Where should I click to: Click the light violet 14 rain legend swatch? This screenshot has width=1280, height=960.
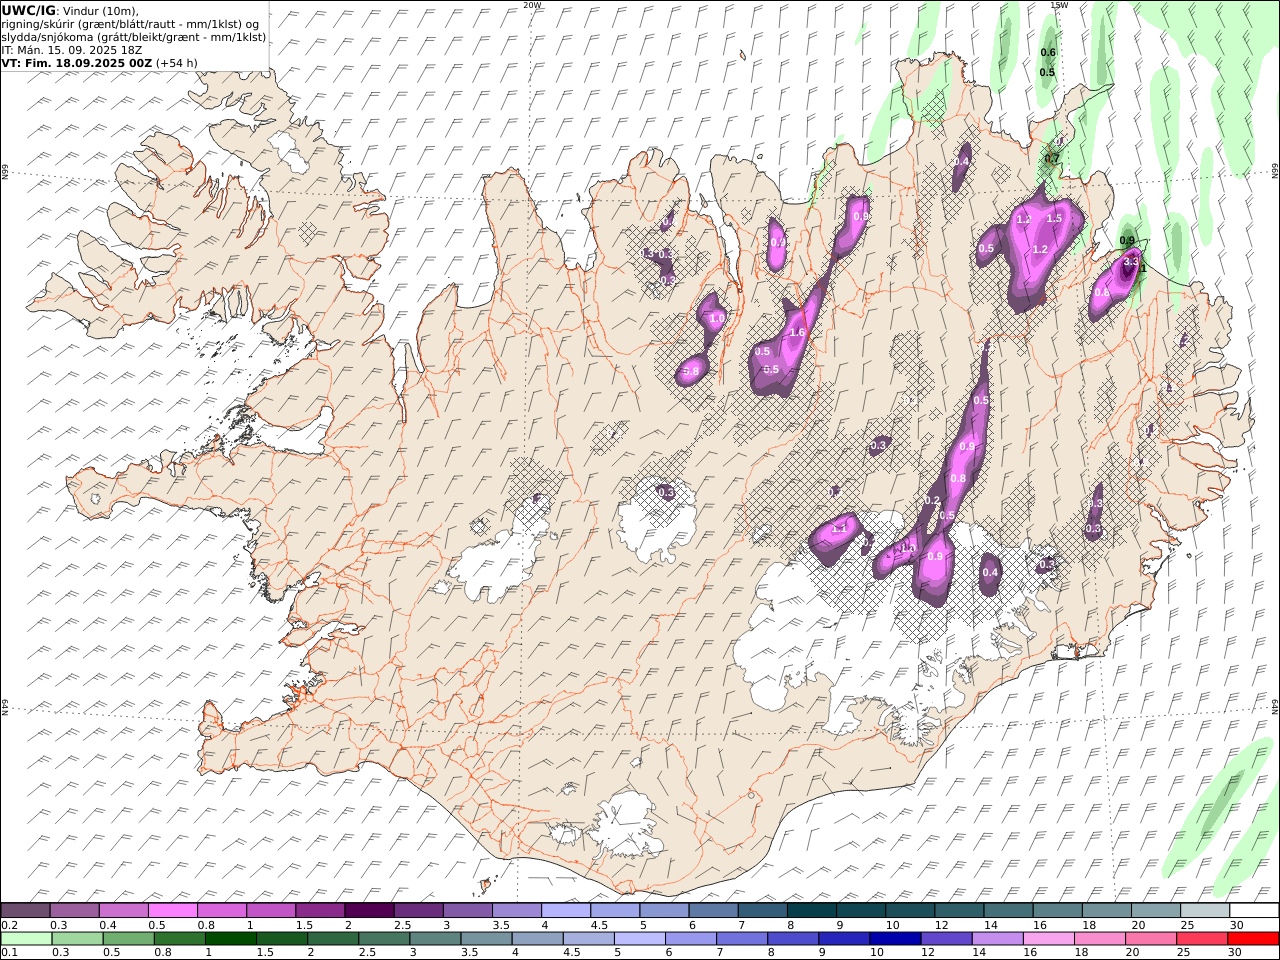(x=997, y=938)
